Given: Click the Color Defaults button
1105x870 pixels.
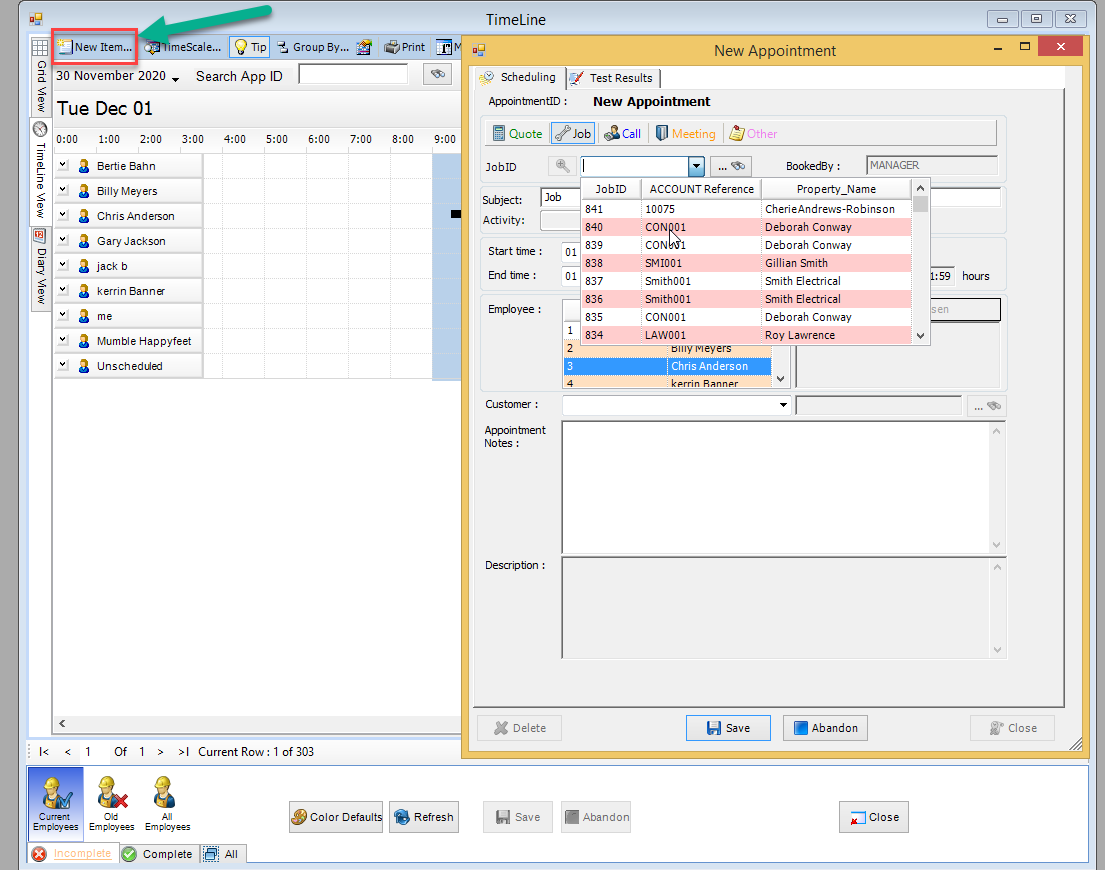Looking at the screenshot, I should click(336, 816).
